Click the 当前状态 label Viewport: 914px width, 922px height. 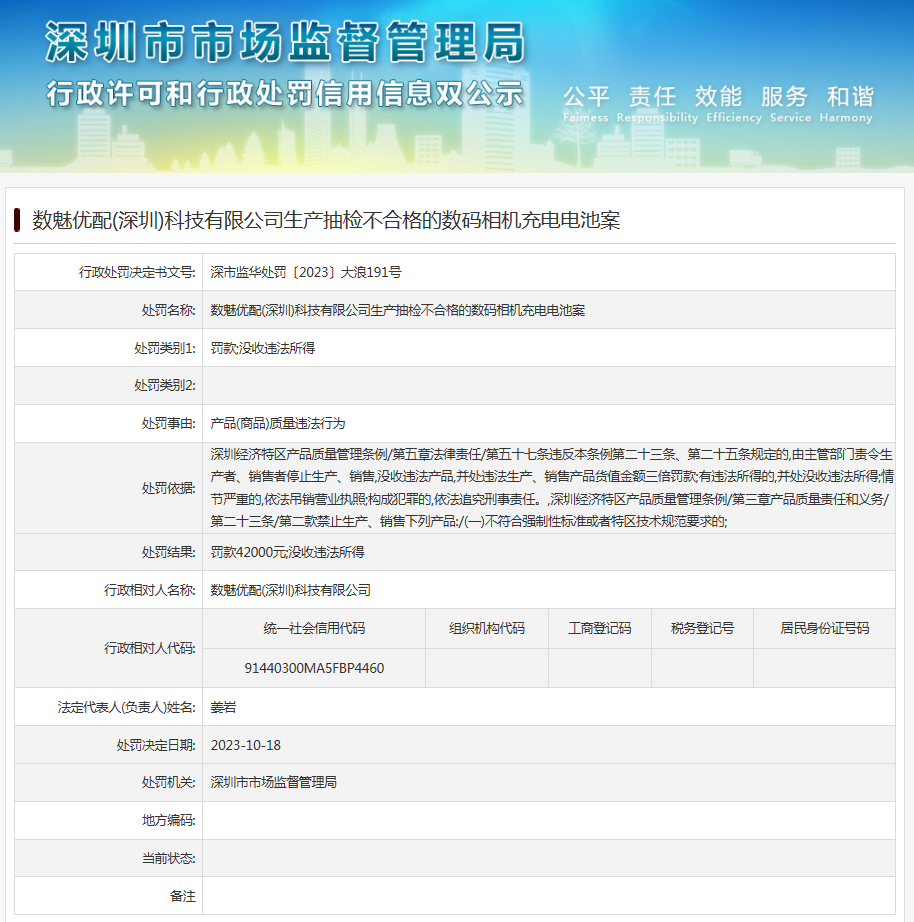pyautogui.click(x=168, y=858)
